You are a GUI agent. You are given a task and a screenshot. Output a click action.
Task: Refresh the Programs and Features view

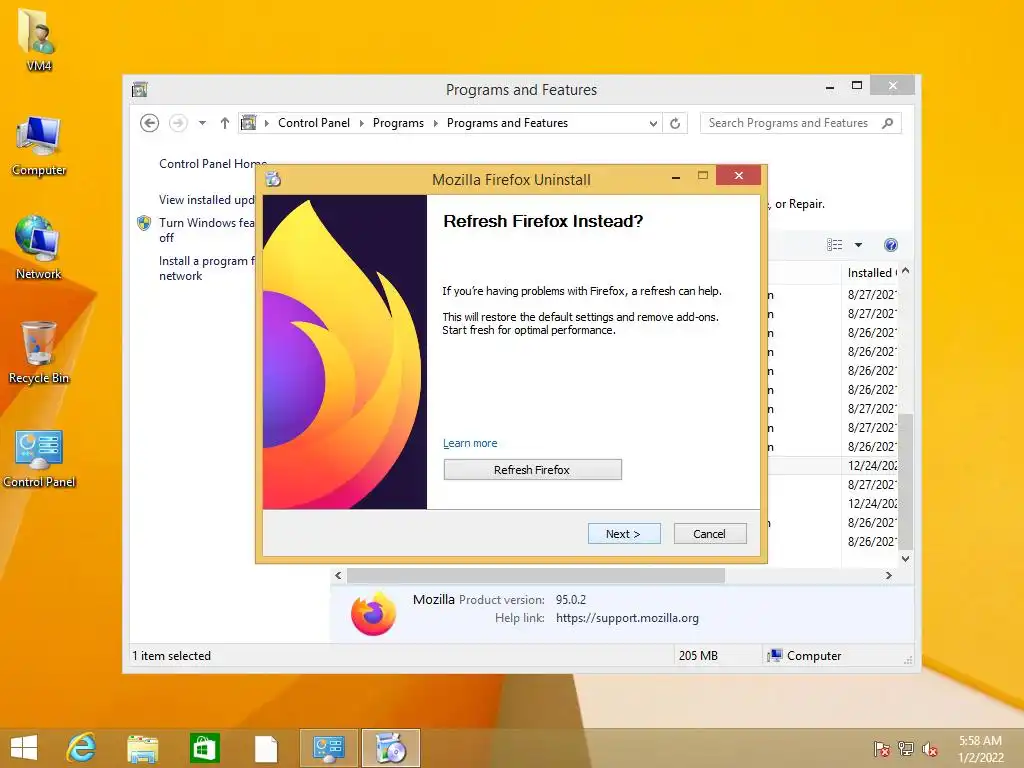[x=675, y=123]
